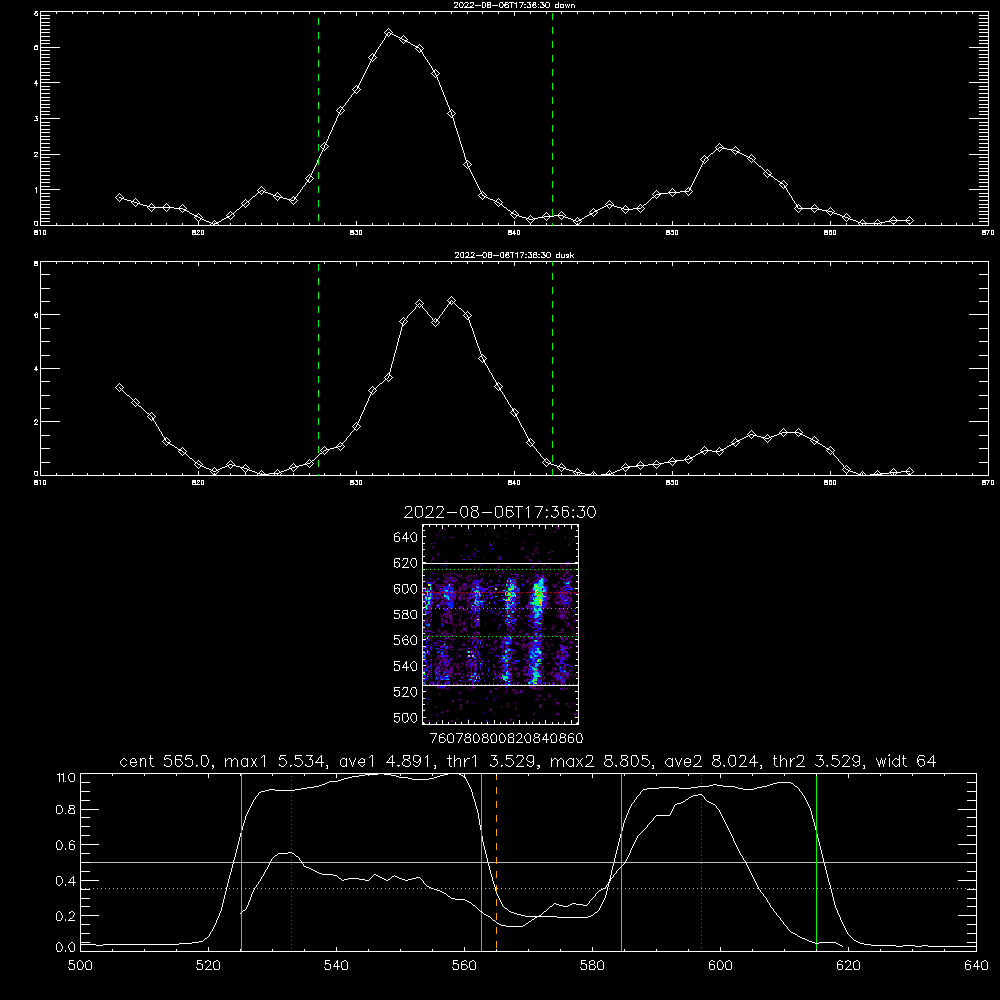Click the green solid line near 563 in bottom plot
1000x1000 pixels.
pyautogui.click(x=482, y=862)
